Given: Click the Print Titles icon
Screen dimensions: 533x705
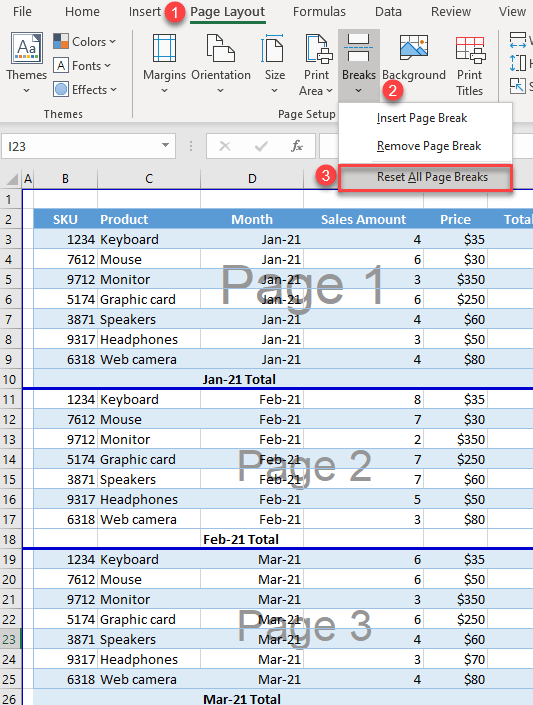Looking at the screenshot, I should [470, 49].
